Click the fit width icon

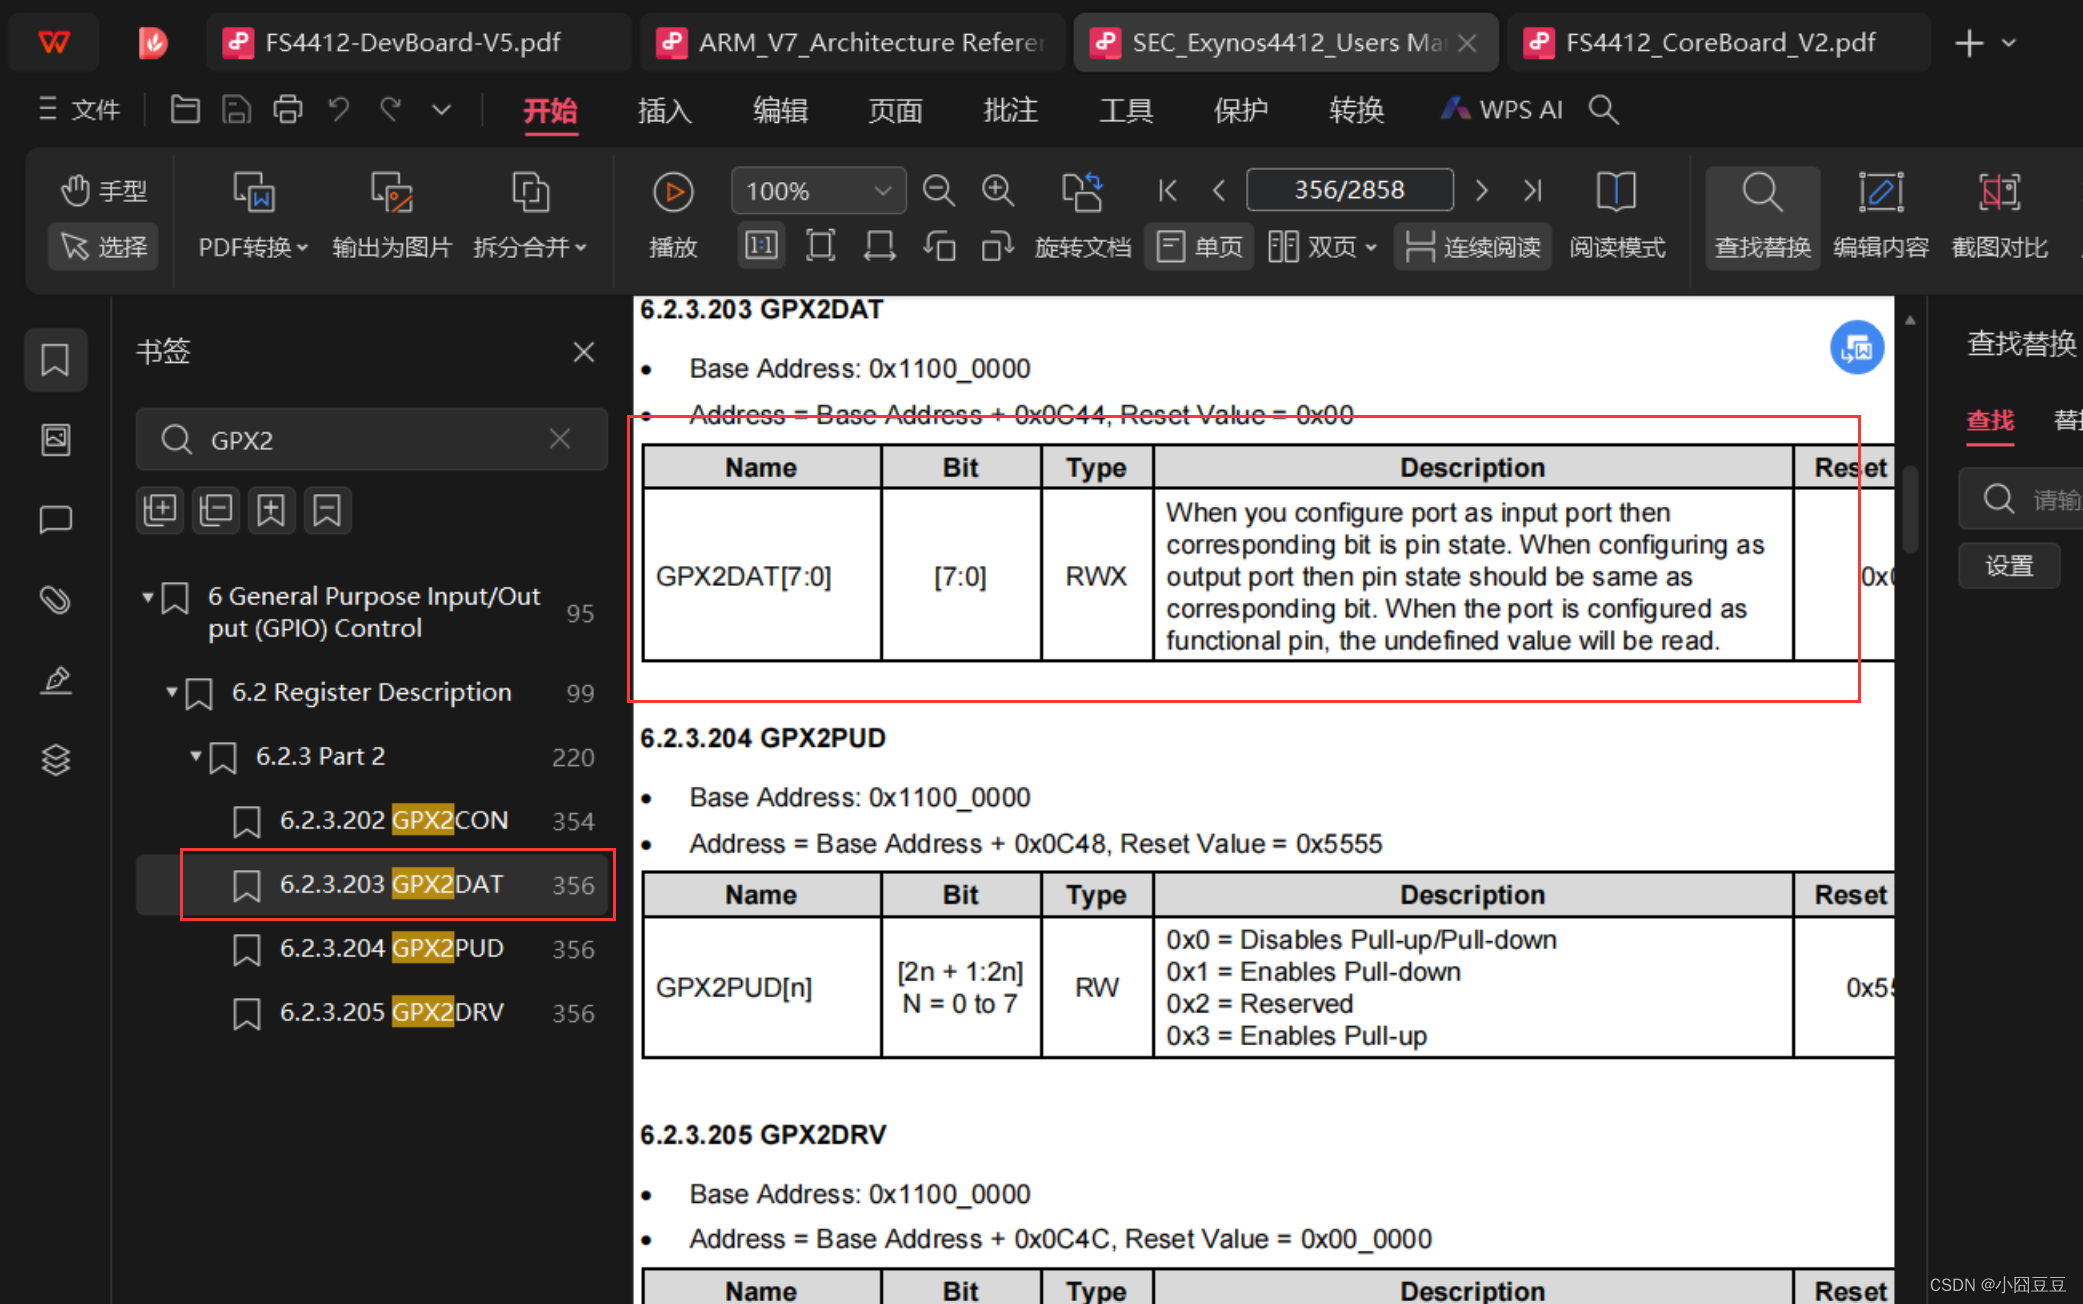point(879,246)
